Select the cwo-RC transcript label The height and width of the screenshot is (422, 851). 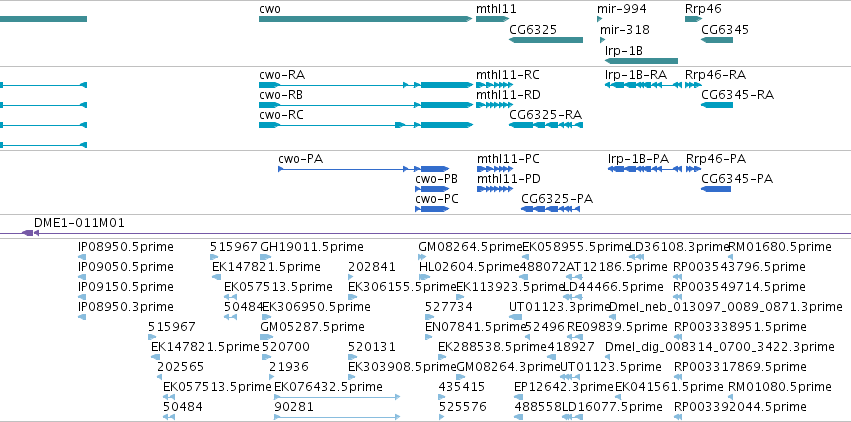(x=281, y=115)
